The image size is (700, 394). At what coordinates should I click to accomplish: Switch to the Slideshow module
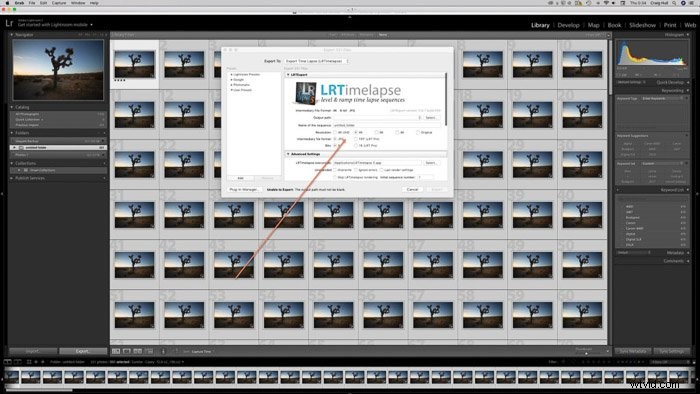[x=642, y=25]
